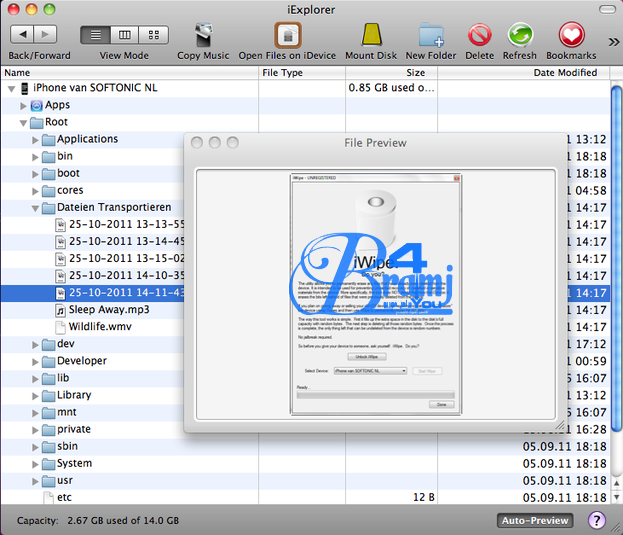
Task: Collapse the Dateien Transportieren folder
Action: 35,208
